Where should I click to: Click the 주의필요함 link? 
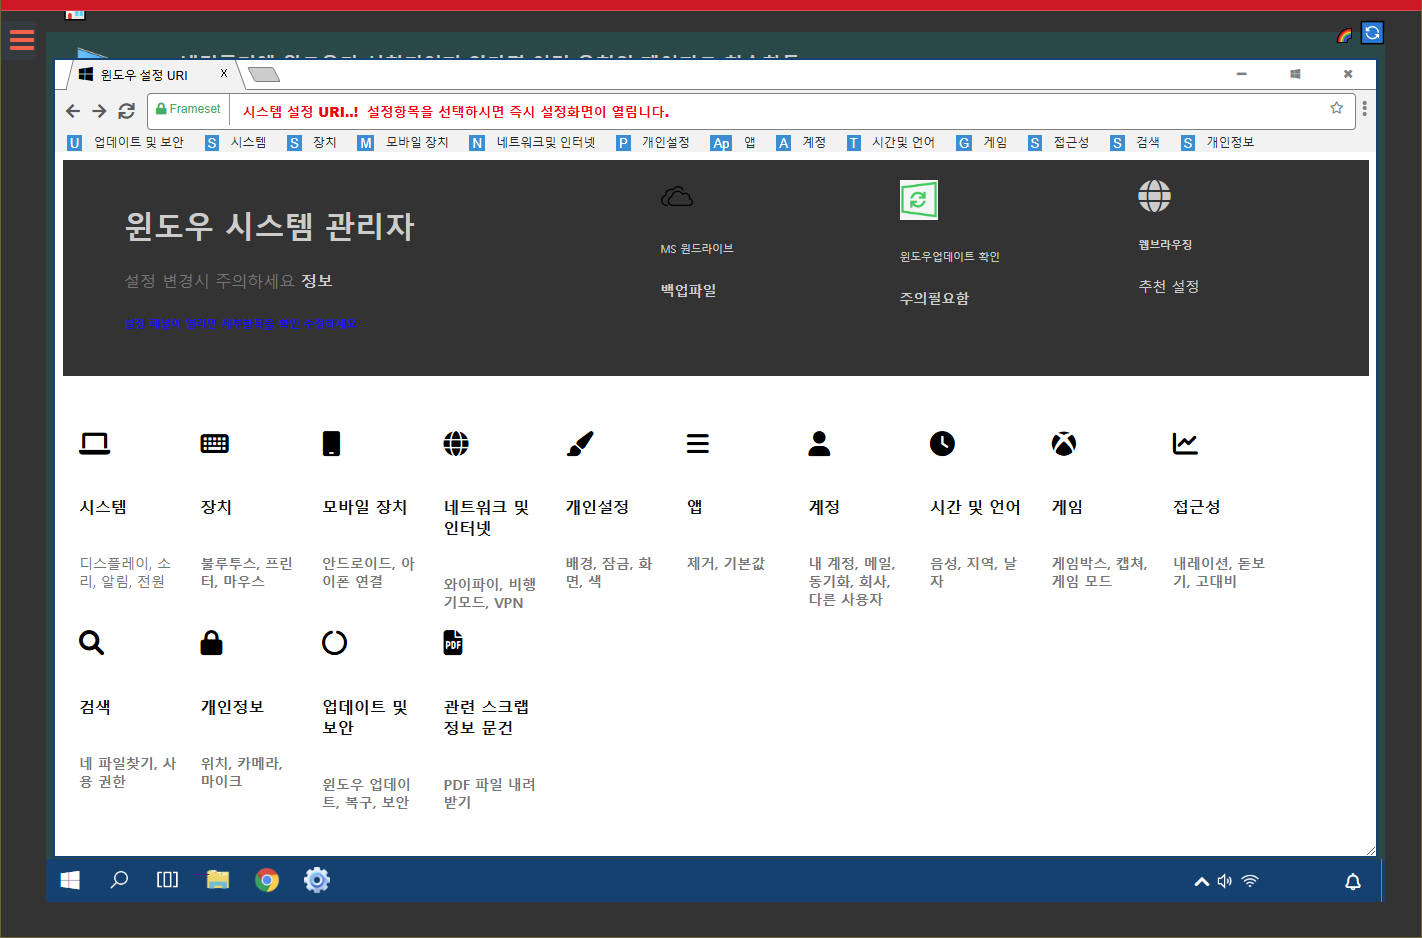pyautogui.click(x=934, y=298)
